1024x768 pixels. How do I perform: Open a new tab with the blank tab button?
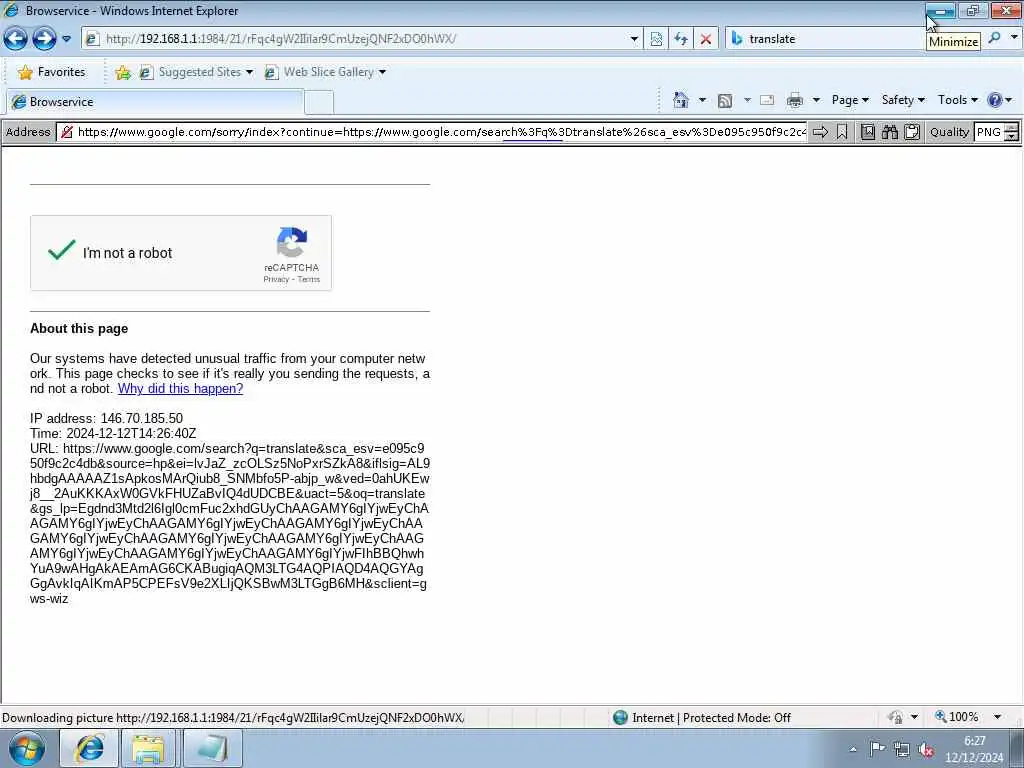[319, 103]
